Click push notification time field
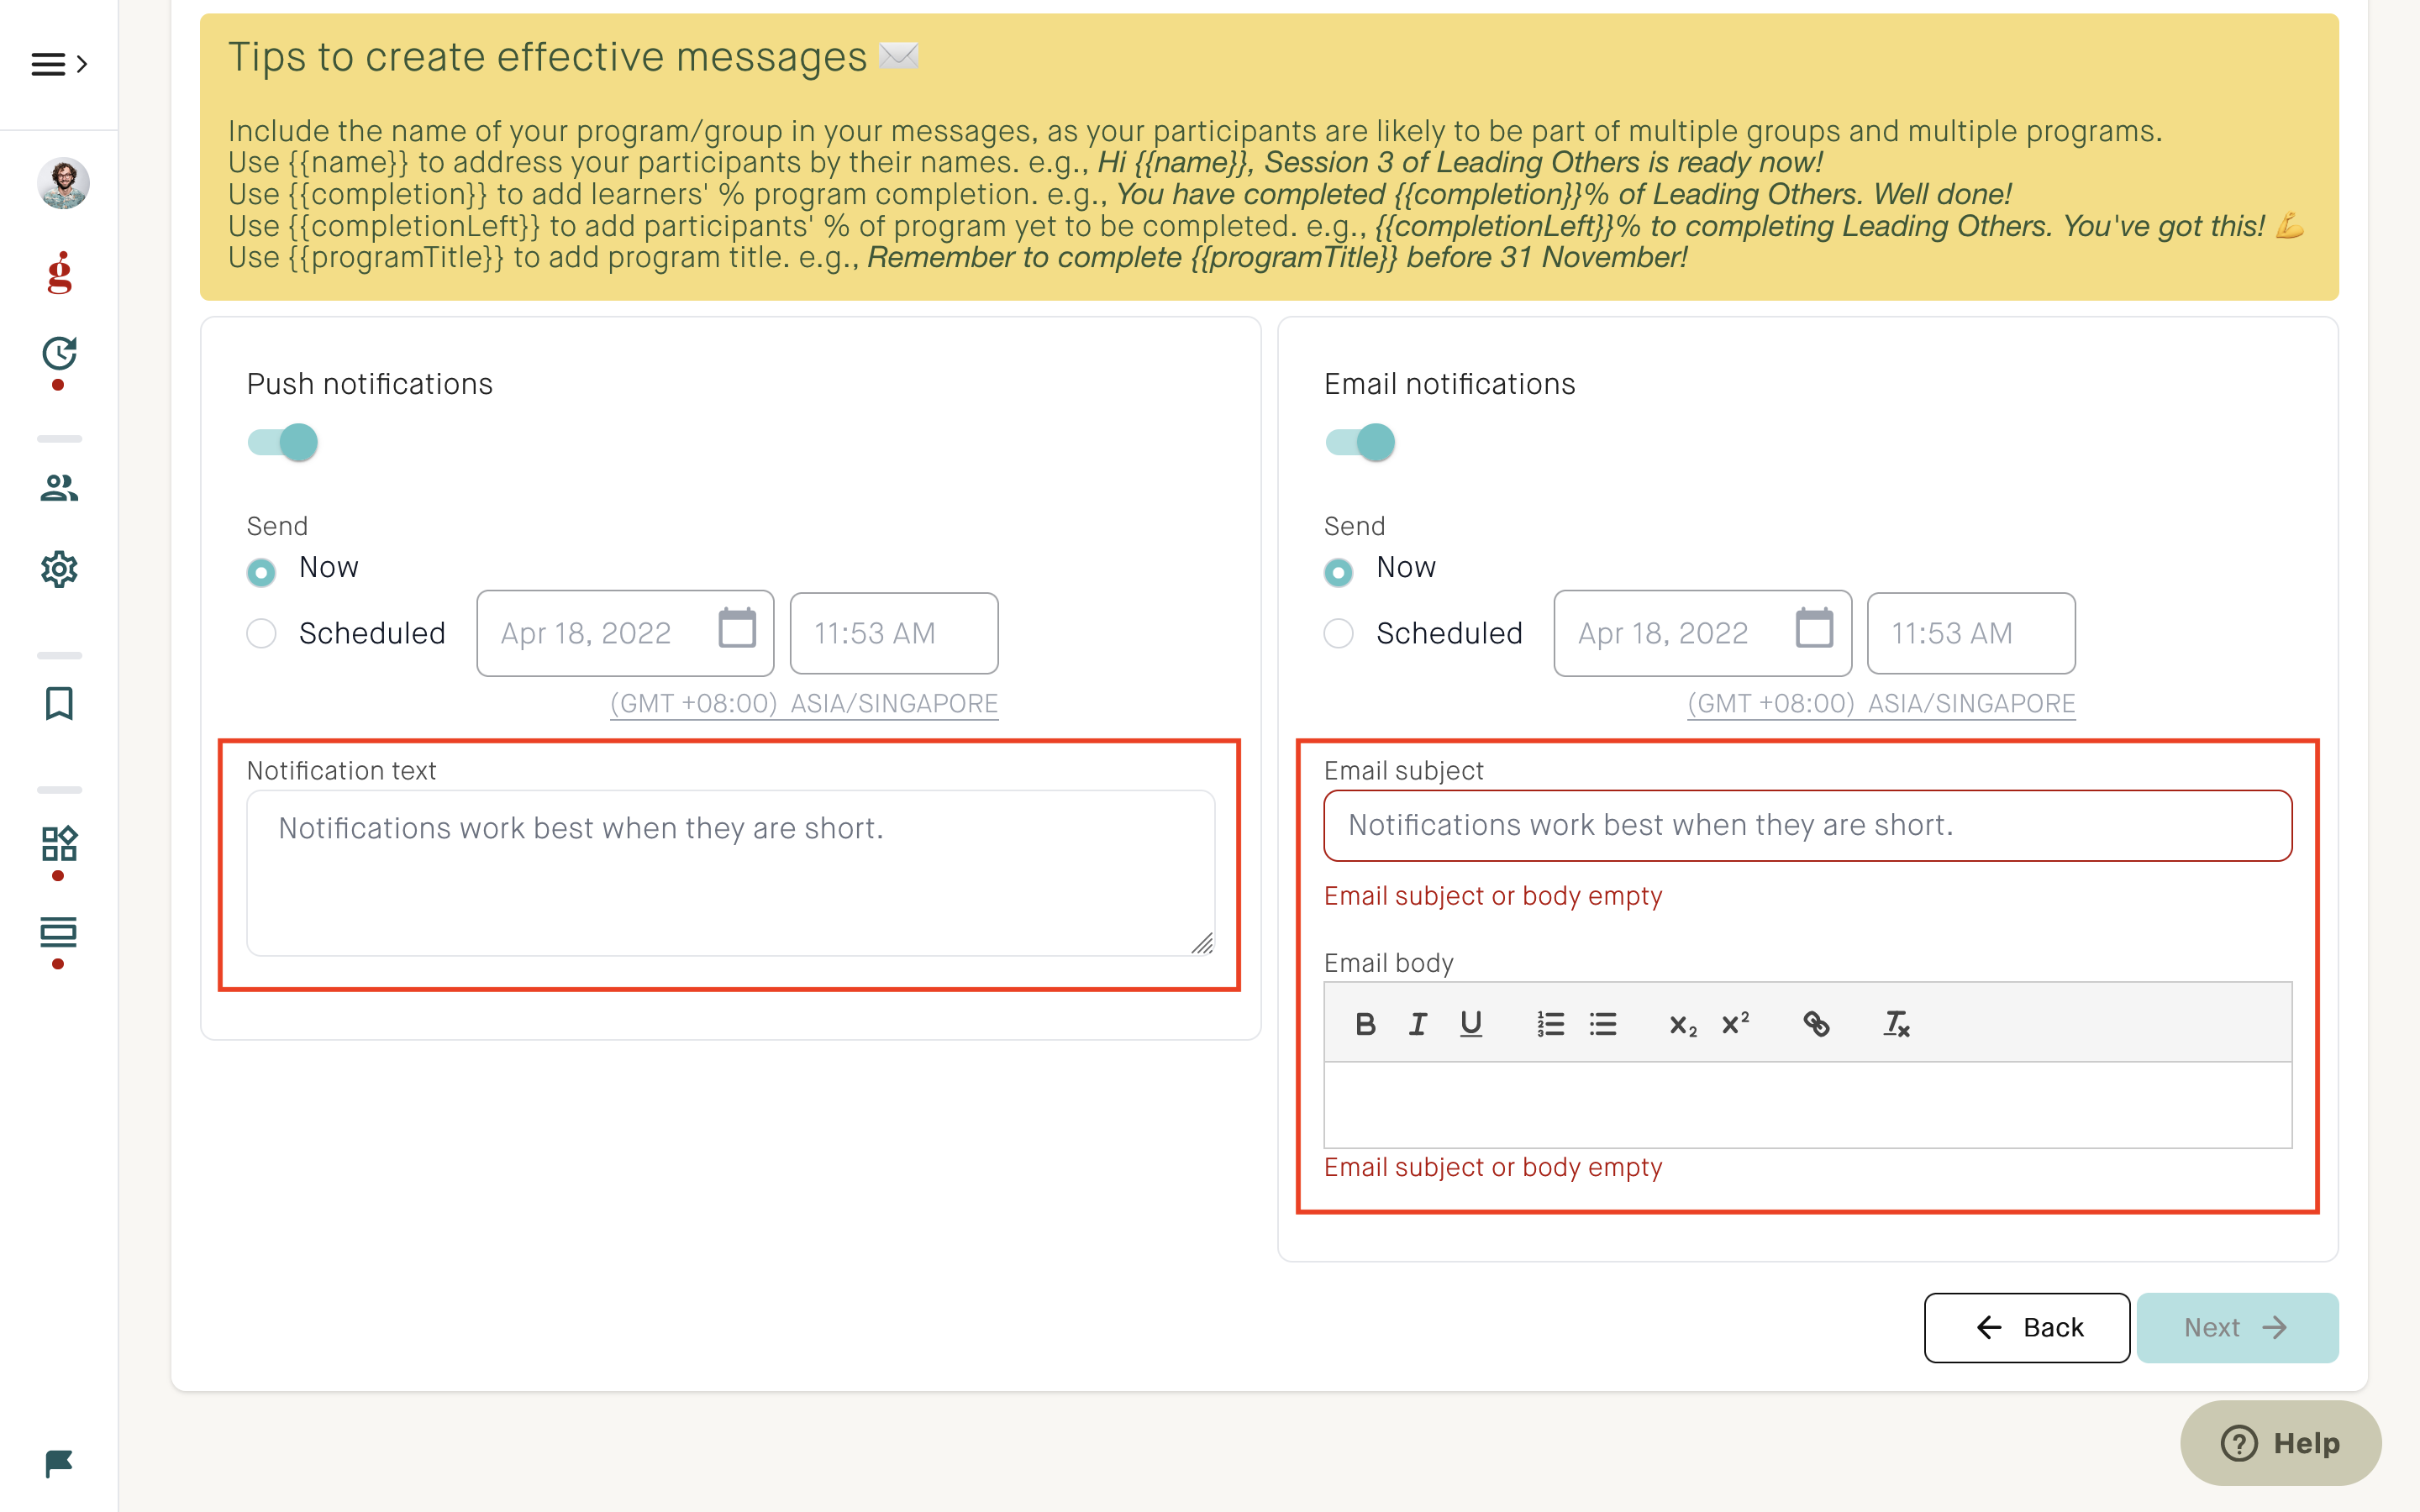2420x1512 pixels. pos(894,633)
